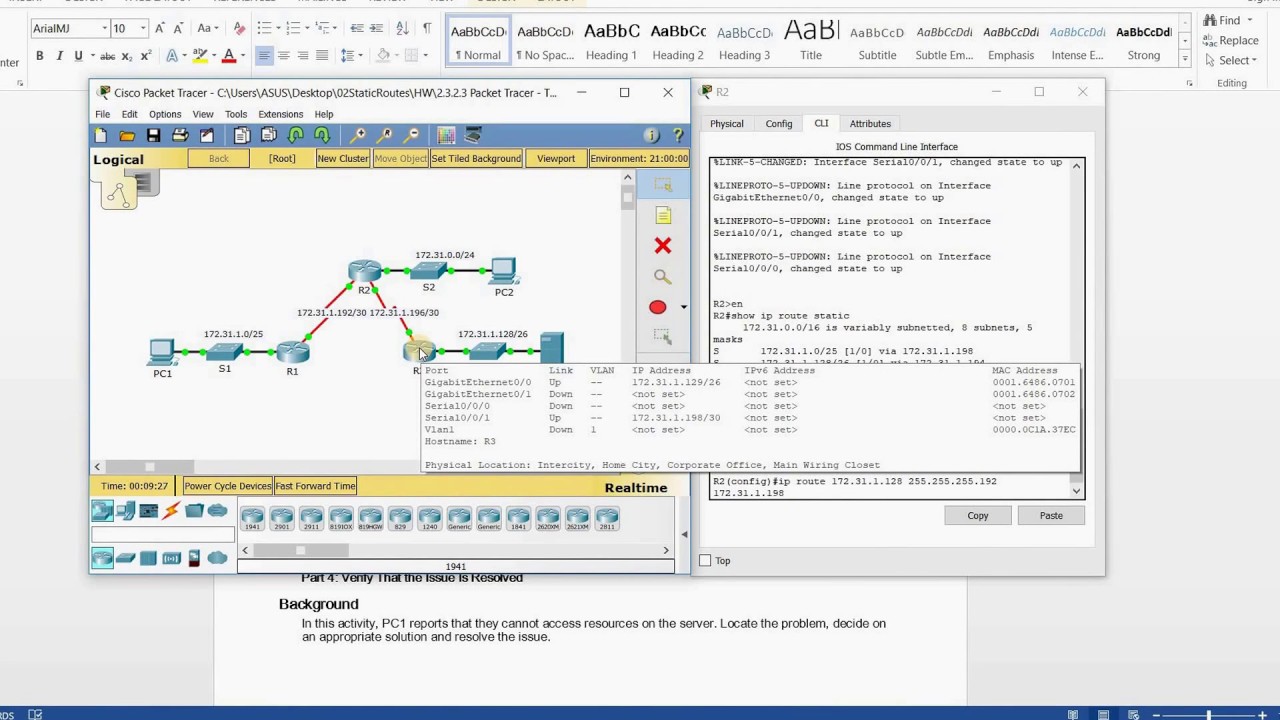The height and width of the screenshot is (720, 1280).
Task: Pick the 2811 router from the device list
Action: [x=607, y=518]
